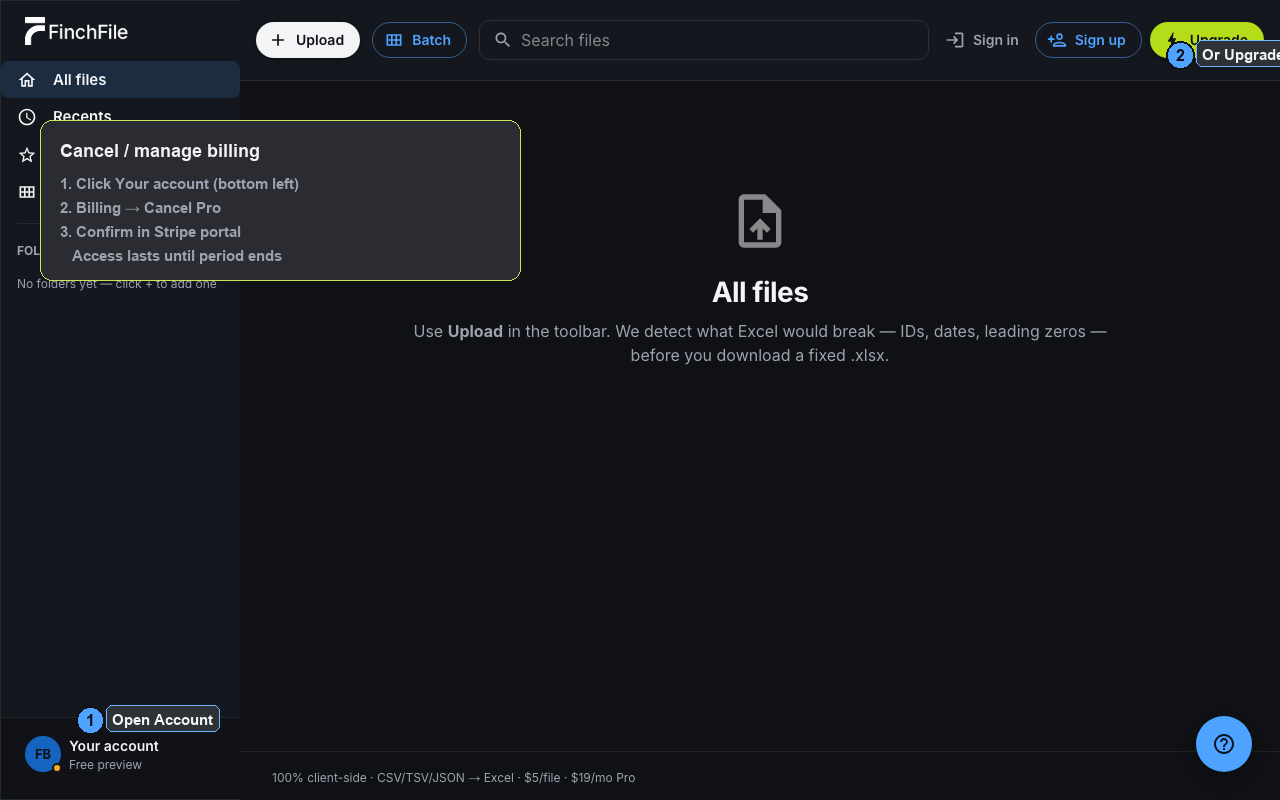Open Recents via the clock icon
The image size is (1280, 800).
click(x=27, y=117)
